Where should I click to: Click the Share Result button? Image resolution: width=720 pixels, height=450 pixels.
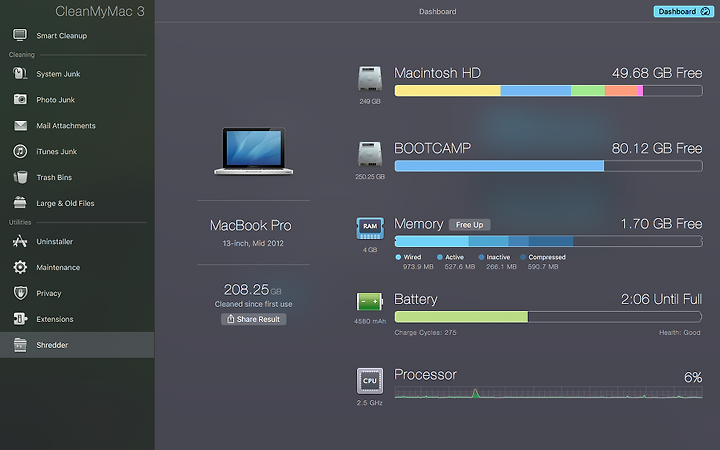point(253,319)
